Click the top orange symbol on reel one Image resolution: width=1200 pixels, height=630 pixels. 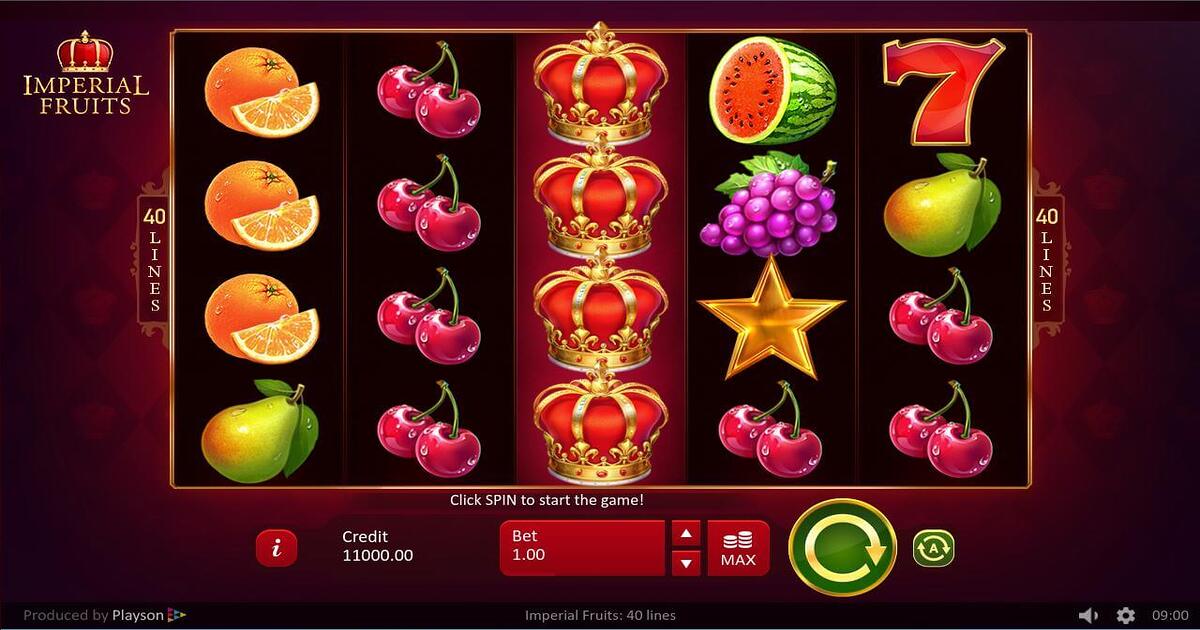tap(261, 93)
